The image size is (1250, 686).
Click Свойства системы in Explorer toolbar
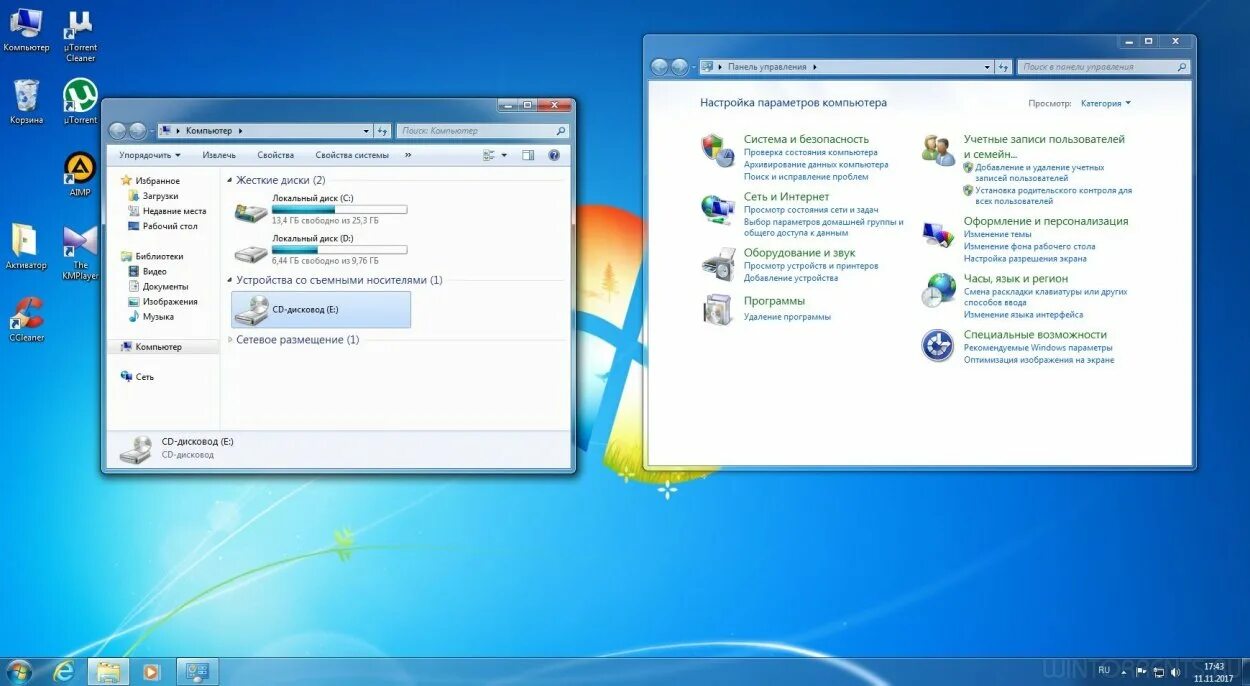point(352,155)
